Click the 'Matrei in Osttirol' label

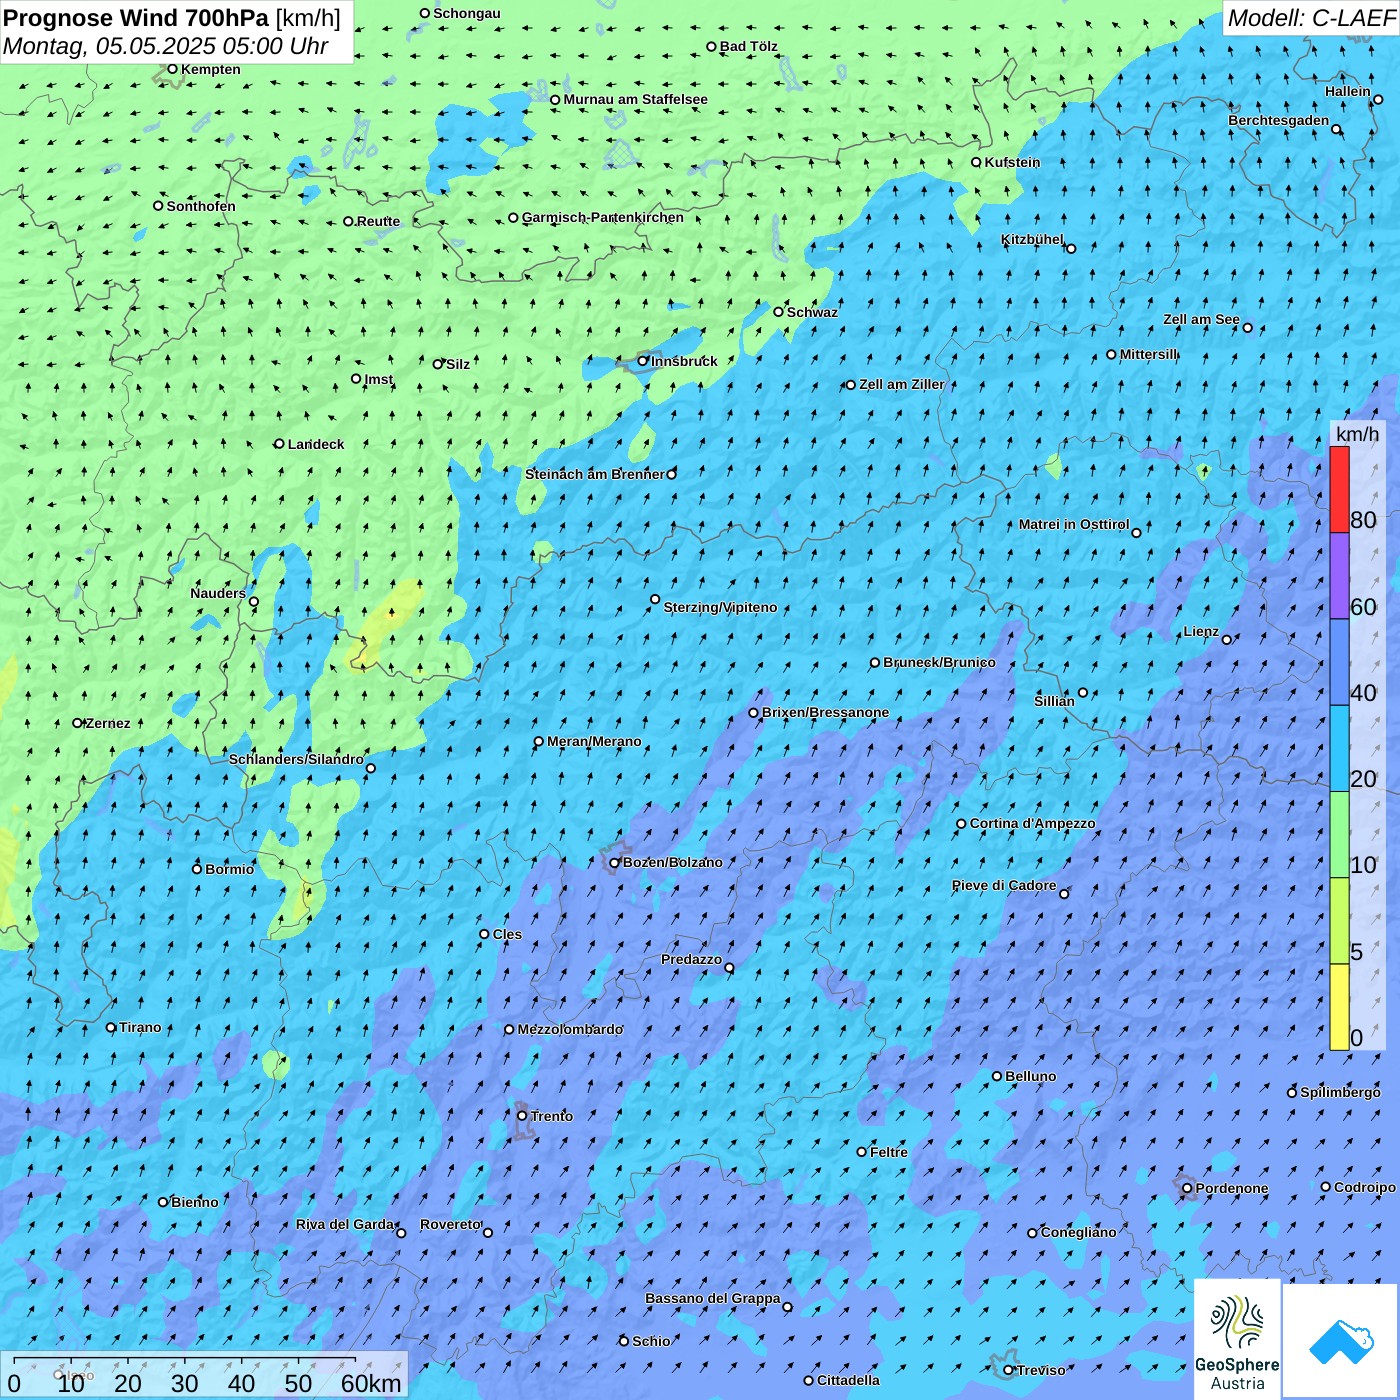click(x=1074, y=524)
